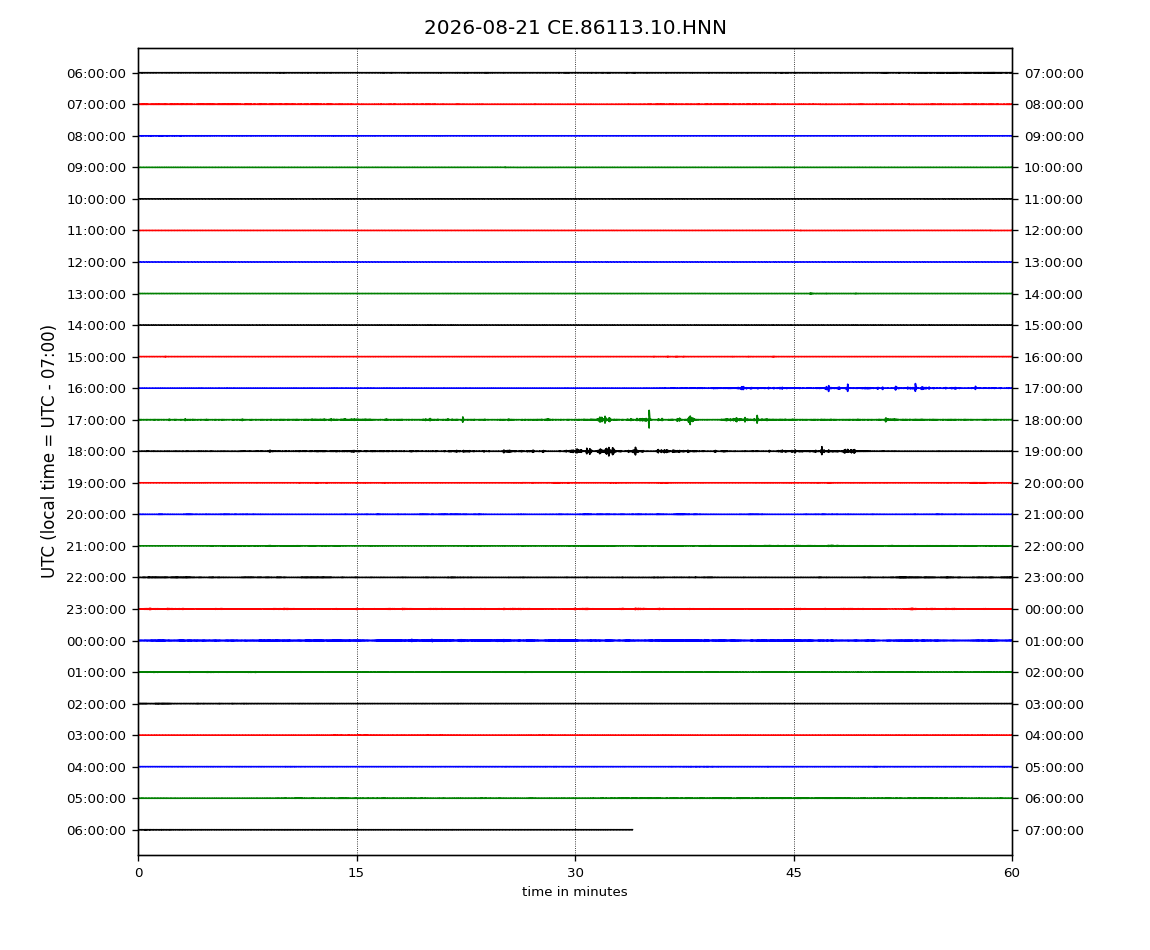Select the x-axis tick label 15
1150x950 pixels.
coord(356,872)
